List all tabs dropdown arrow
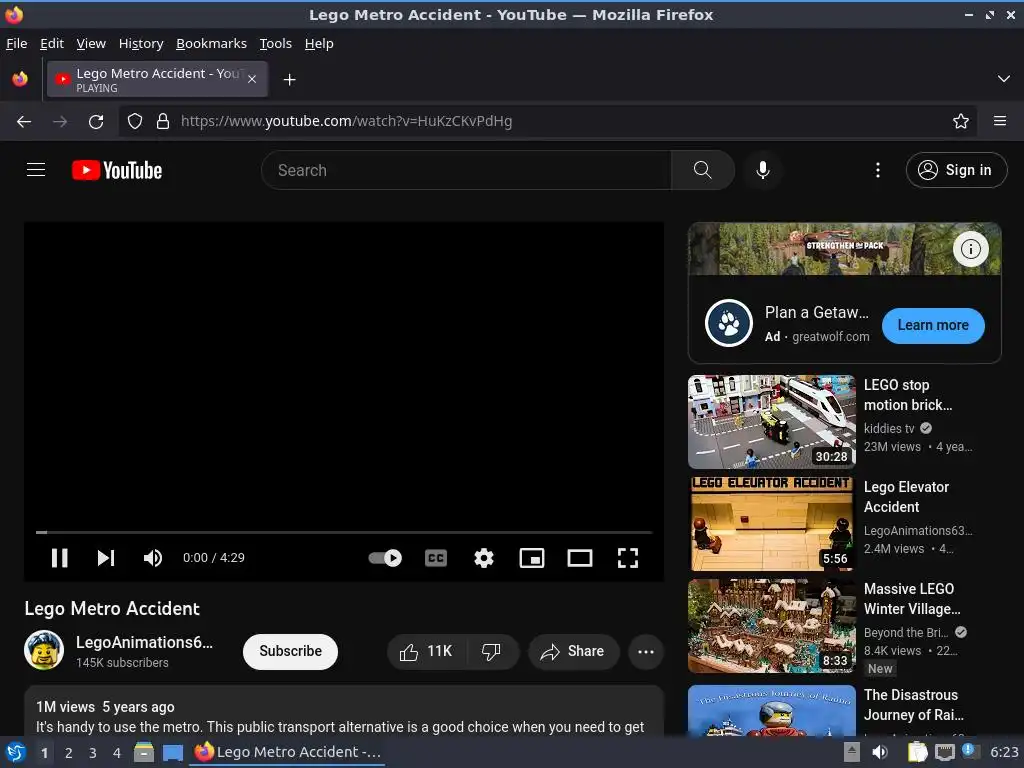Screen dimensions: 1024x768 [x=1004, y=79]
